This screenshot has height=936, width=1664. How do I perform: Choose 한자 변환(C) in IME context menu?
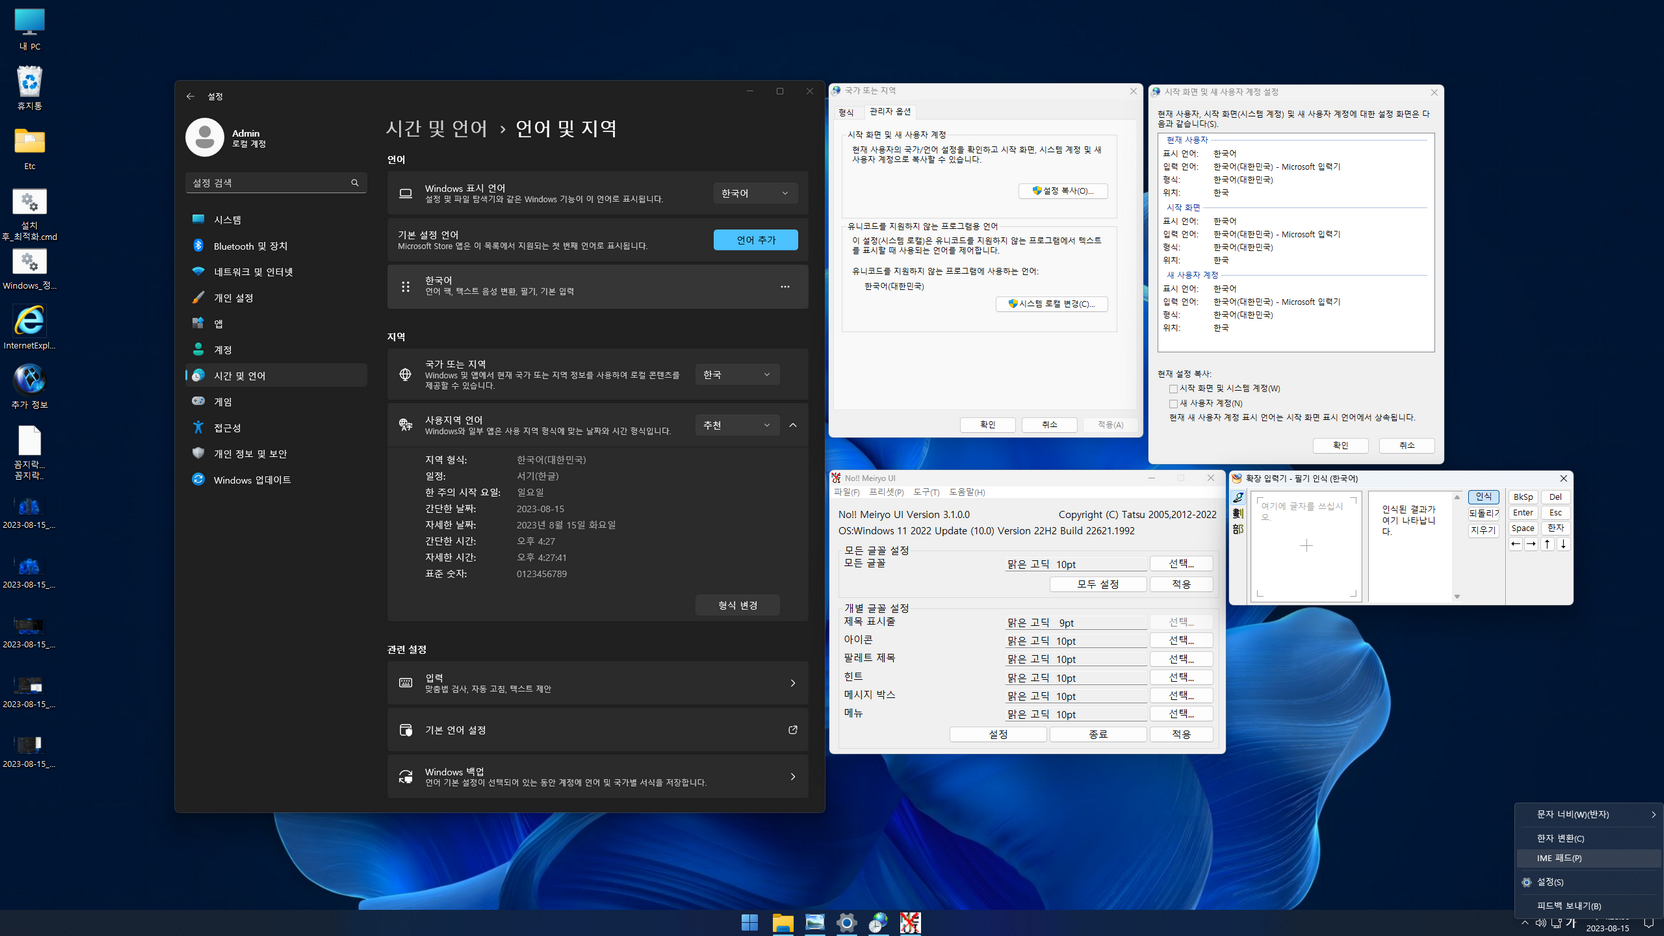[1589, 838]
